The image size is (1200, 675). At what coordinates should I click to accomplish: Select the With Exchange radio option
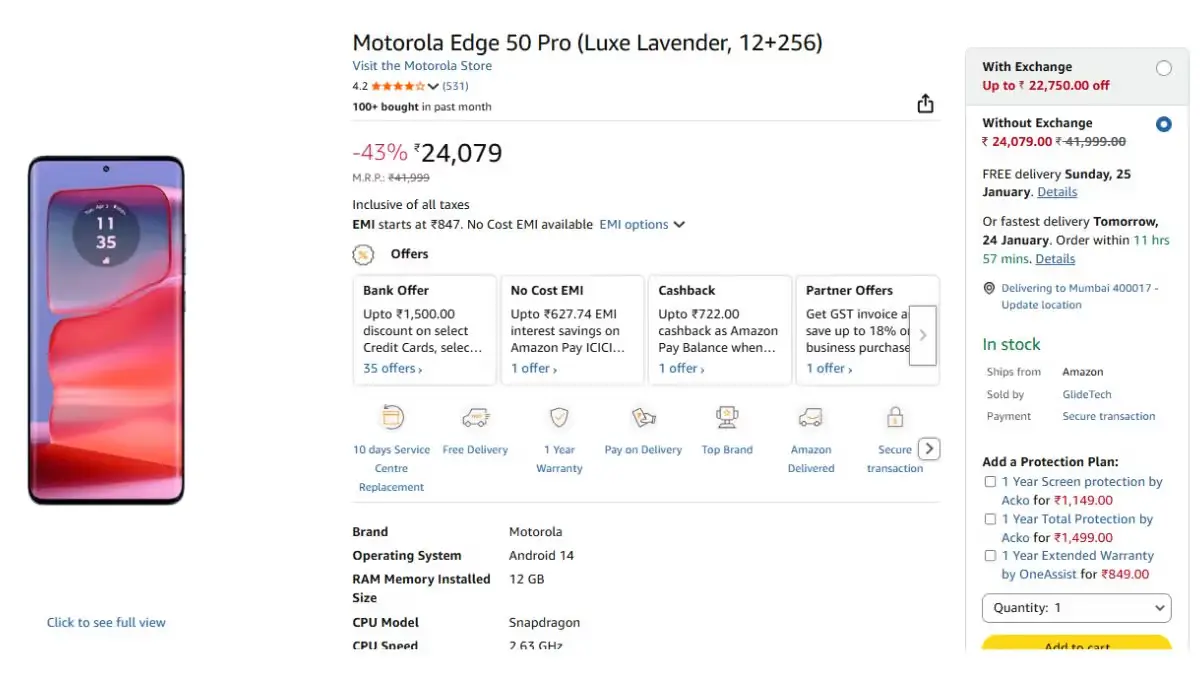pyautogui.click(x=1163, y=68)
